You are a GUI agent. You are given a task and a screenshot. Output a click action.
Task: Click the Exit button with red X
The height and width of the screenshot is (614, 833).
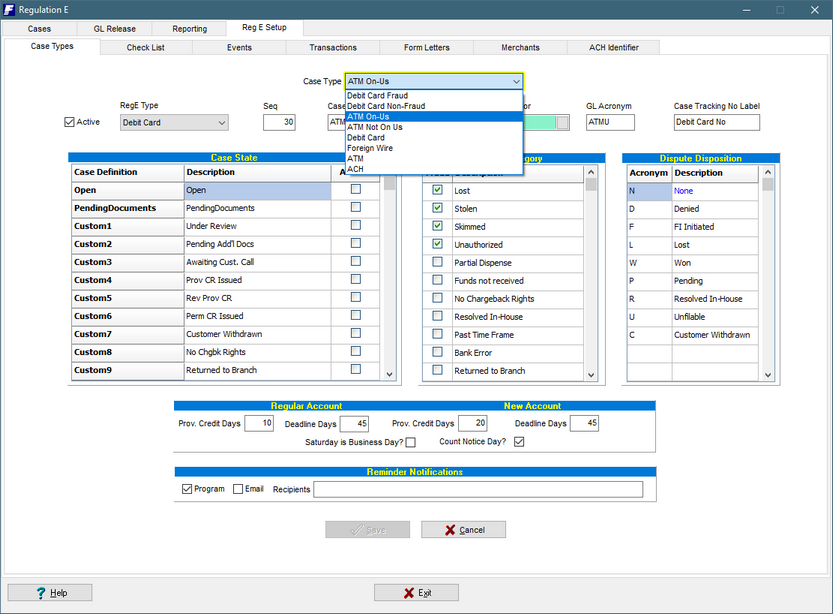pos(416,593)
